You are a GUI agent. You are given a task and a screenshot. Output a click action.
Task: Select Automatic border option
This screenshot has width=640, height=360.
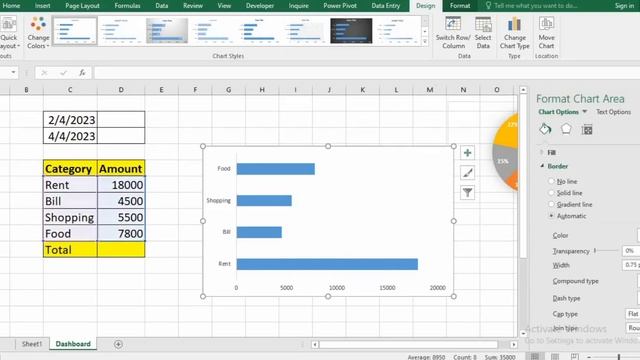(551, 216)
